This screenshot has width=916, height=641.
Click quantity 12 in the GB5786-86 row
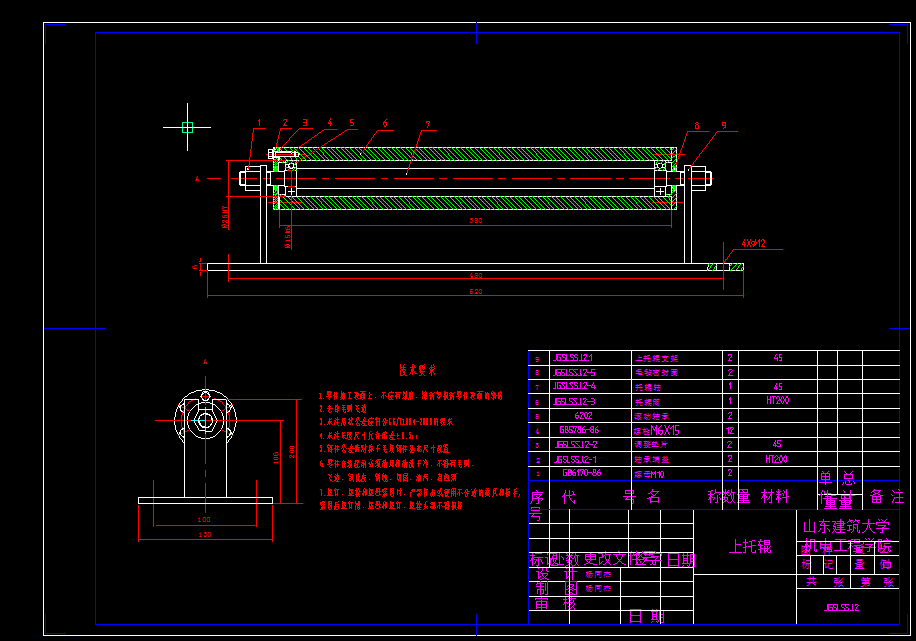pyautogui.click(x=730, y=430)
